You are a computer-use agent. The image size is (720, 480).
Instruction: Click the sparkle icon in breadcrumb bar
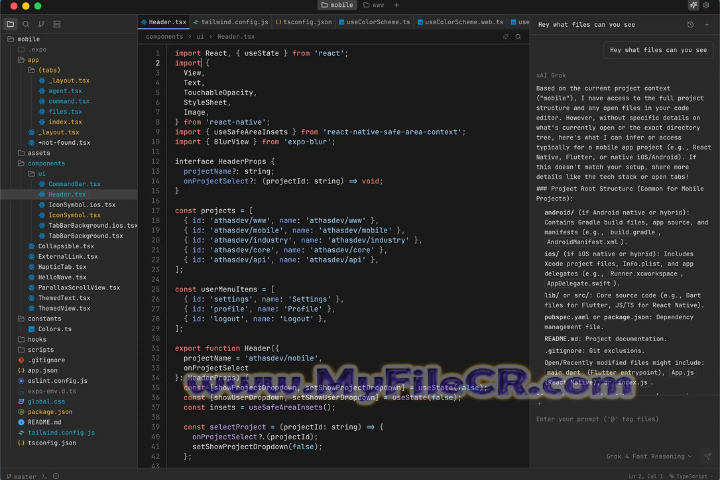506,37
